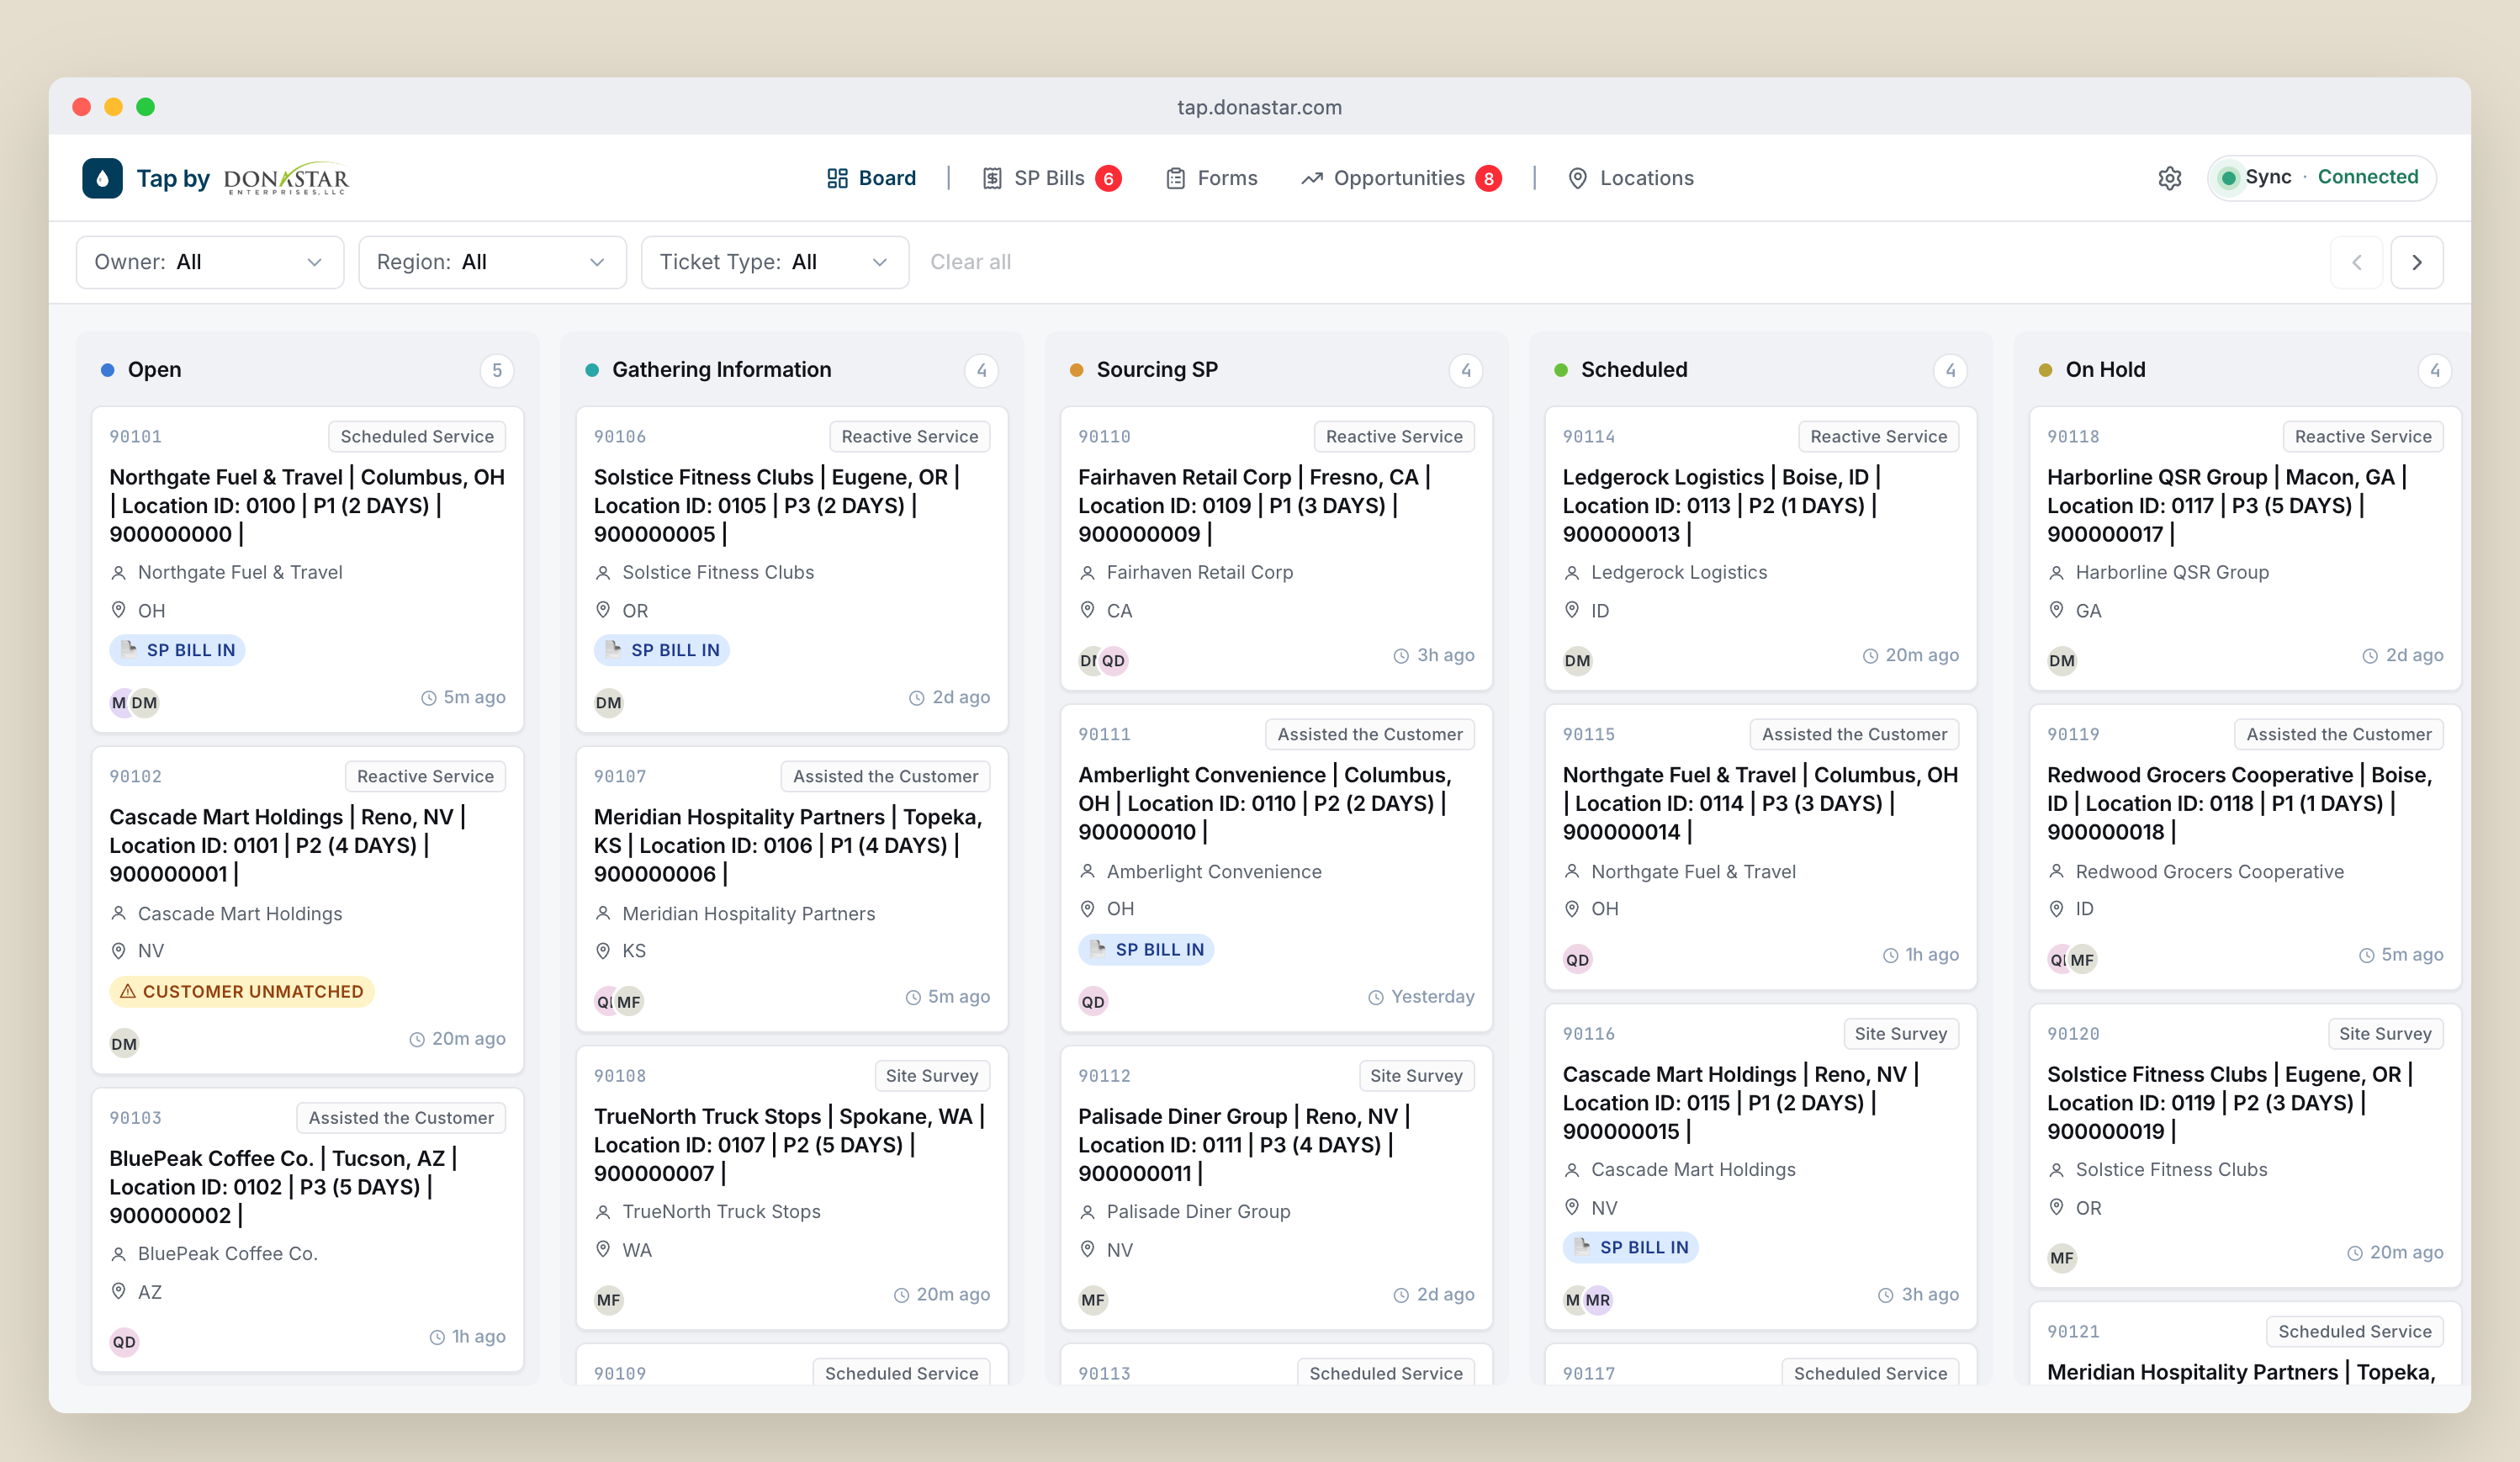
Task: Click the next columns arrow button
Action: click(2417, 262)
